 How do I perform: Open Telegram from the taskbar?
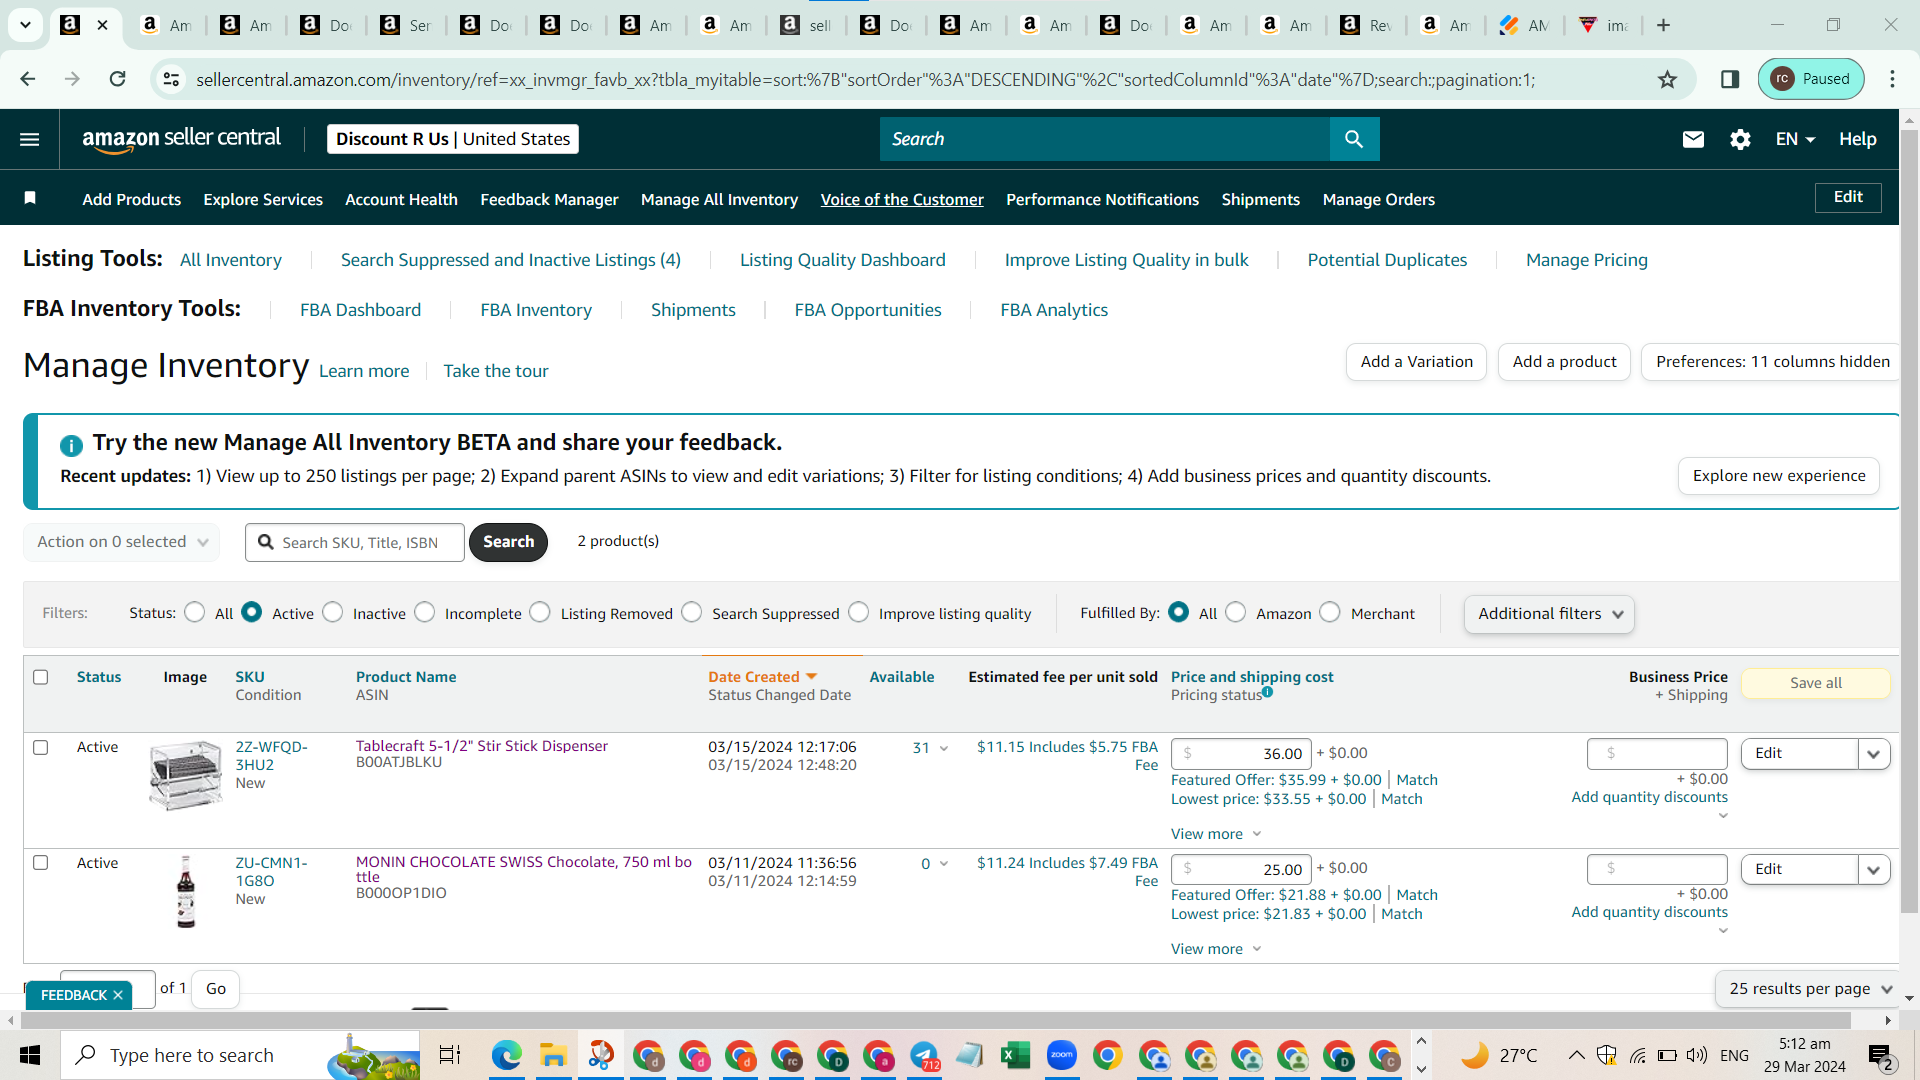point(923,1055)
